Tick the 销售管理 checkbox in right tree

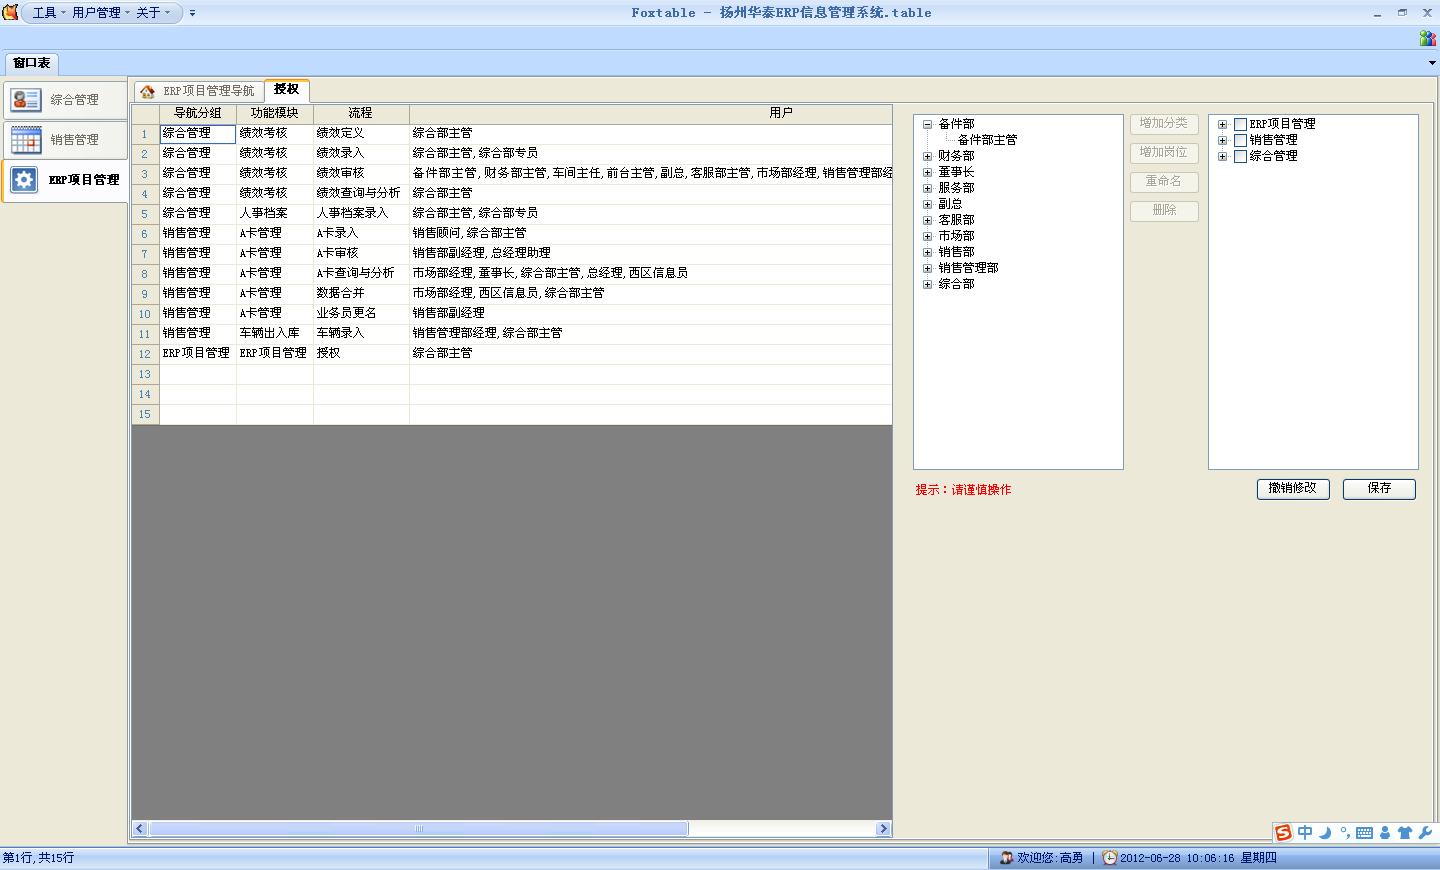point(1240,141)
